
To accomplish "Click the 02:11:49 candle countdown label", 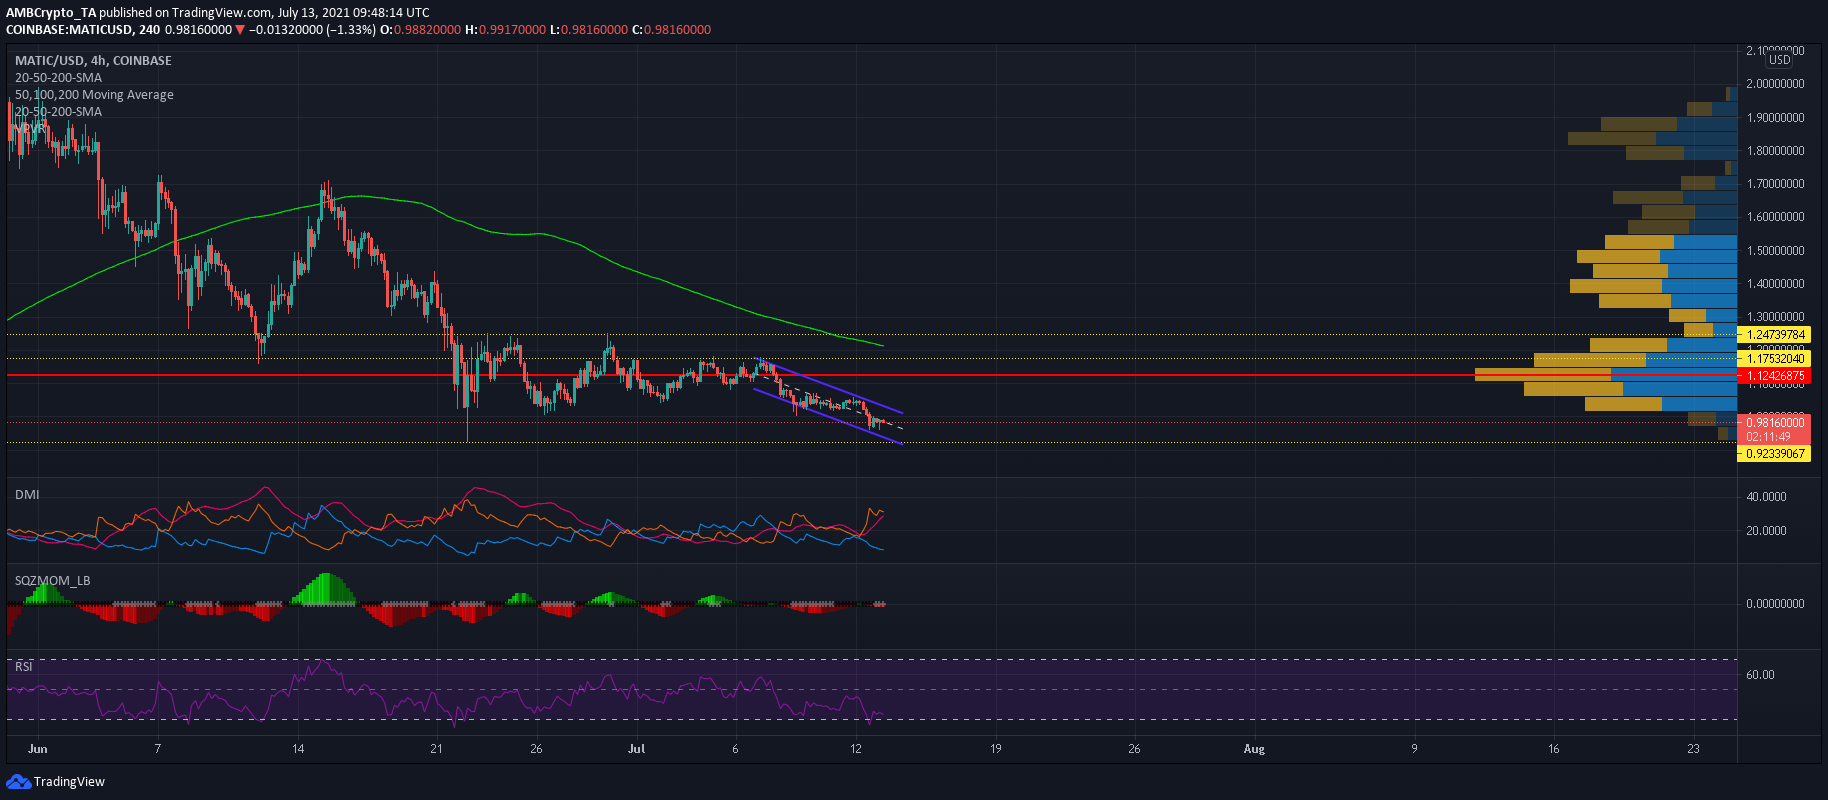I will [1768, 437].
